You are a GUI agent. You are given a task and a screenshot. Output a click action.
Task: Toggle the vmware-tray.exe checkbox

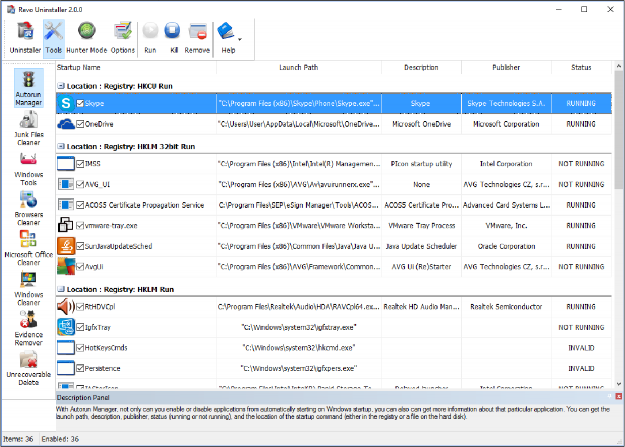point(80,226)
